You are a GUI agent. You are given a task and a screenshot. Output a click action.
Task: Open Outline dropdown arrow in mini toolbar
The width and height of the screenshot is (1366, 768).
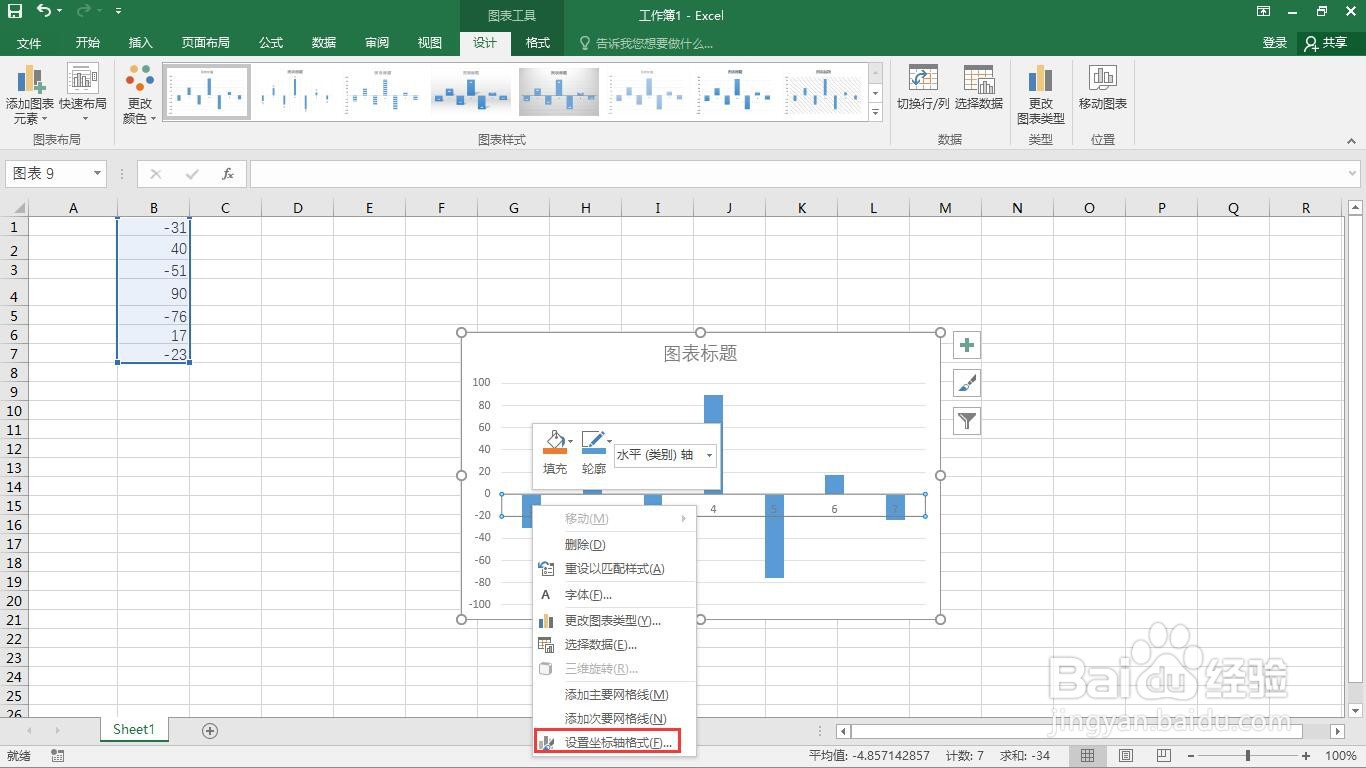[609, 441]
